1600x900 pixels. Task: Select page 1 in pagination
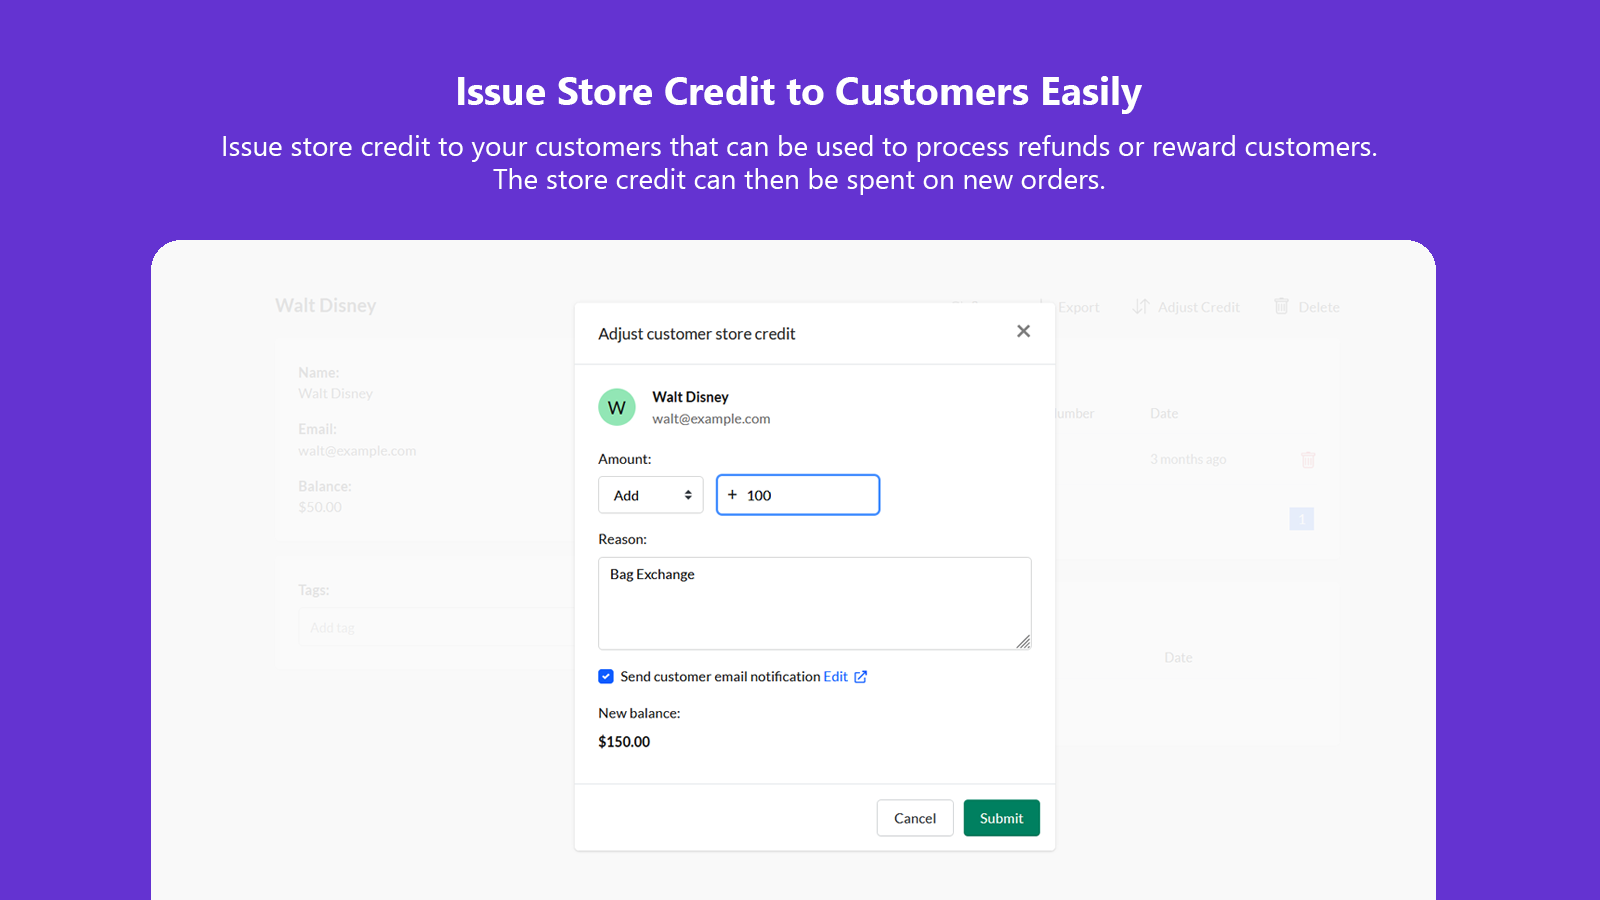tap(1301, 519)
